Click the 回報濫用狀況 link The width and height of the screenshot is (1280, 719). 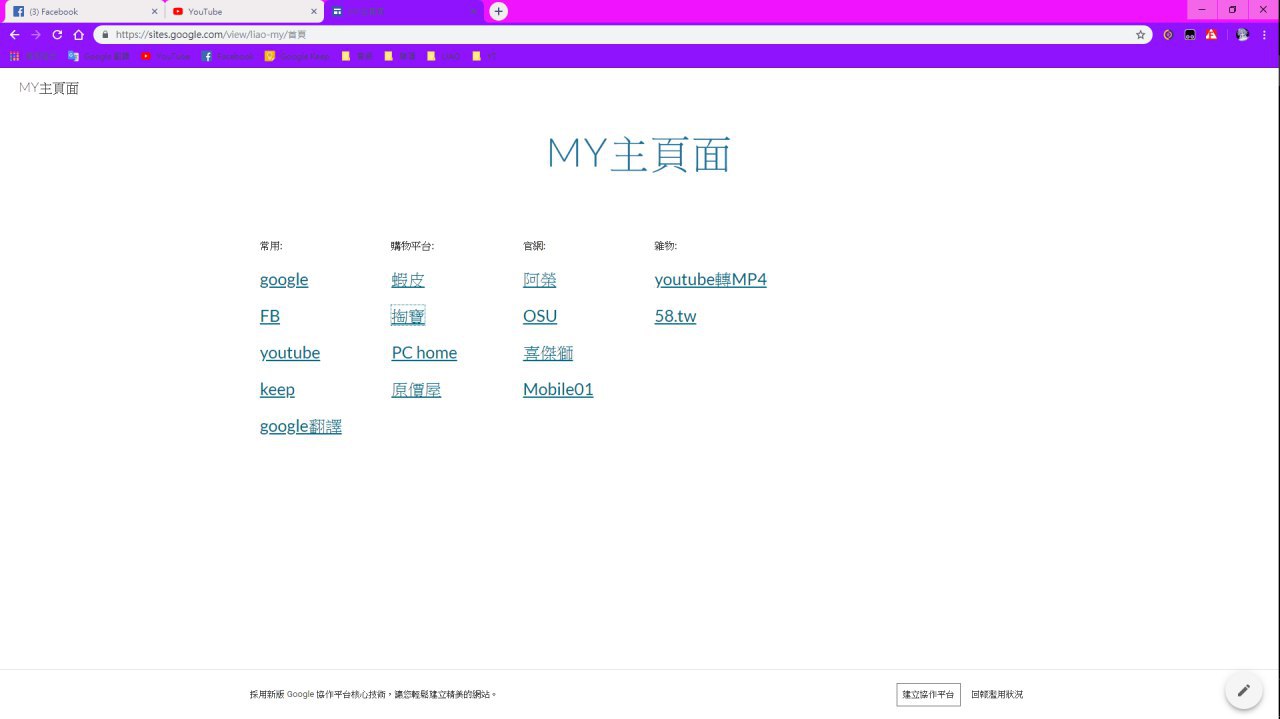[x=997, y=694]
